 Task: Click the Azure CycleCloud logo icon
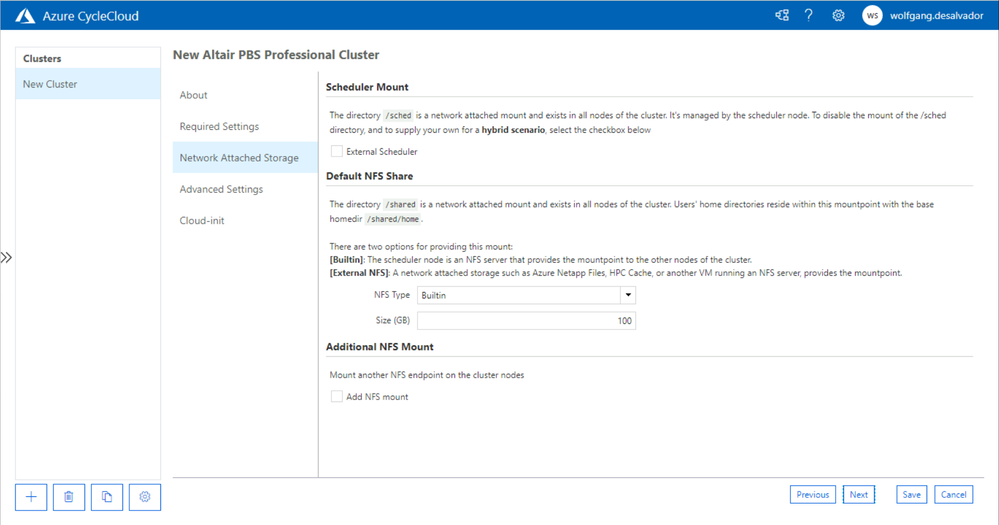click(24, 16)
